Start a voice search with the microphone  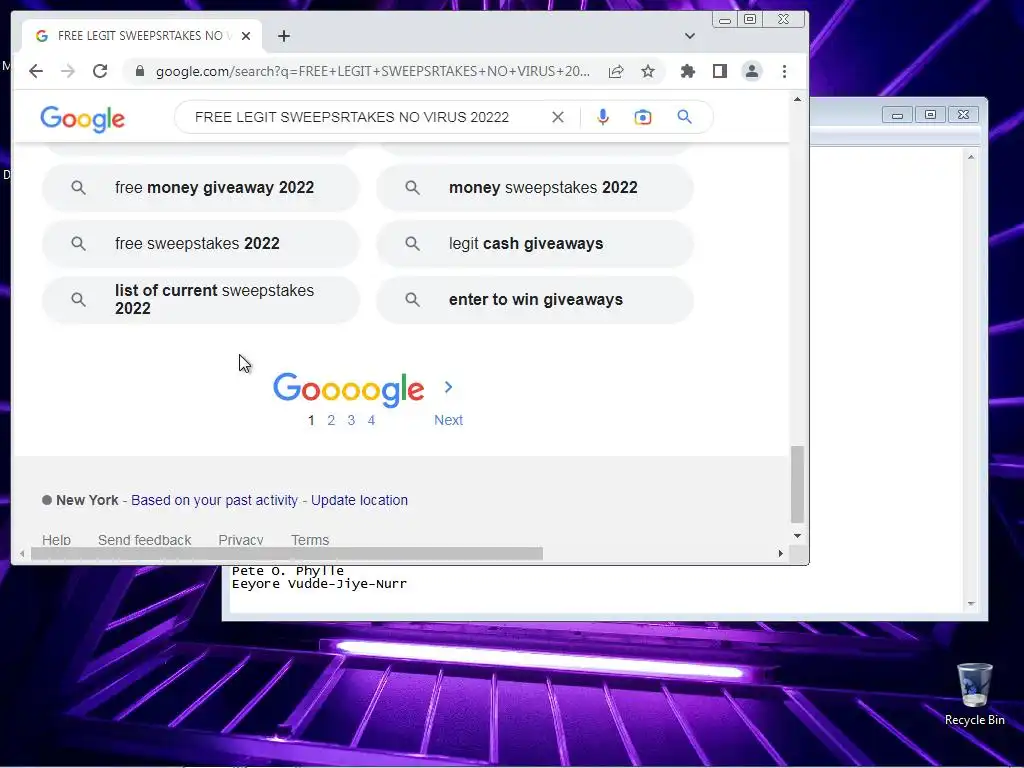[x=603, y=117]
